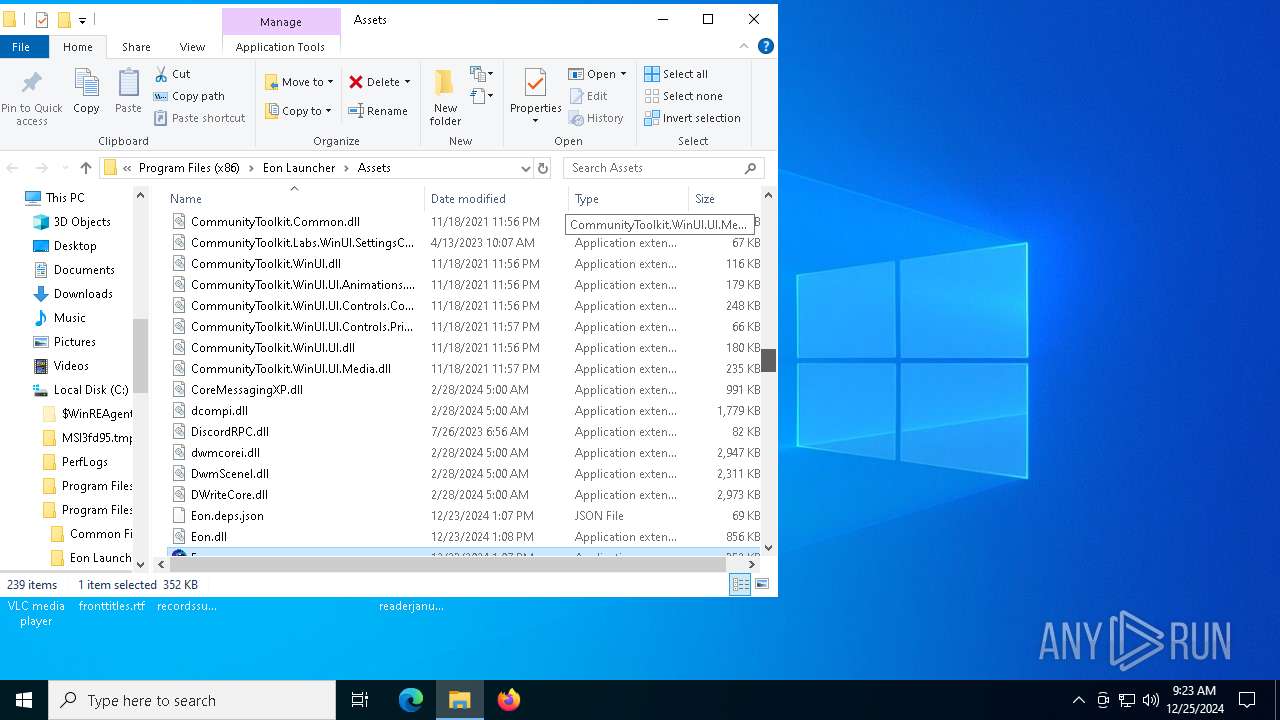Navigate to Program Files (x86) breadcrumb

(189, 168)
